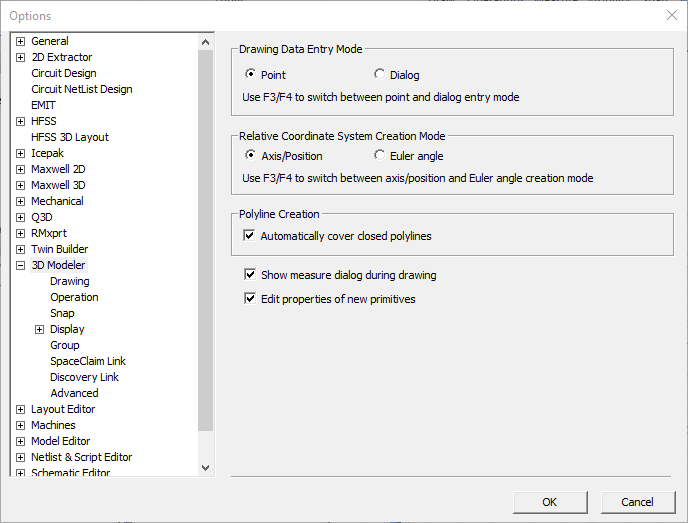Select Snap in the options tree
The width and height of the screenshot is (688, 523).
point(62,313)
